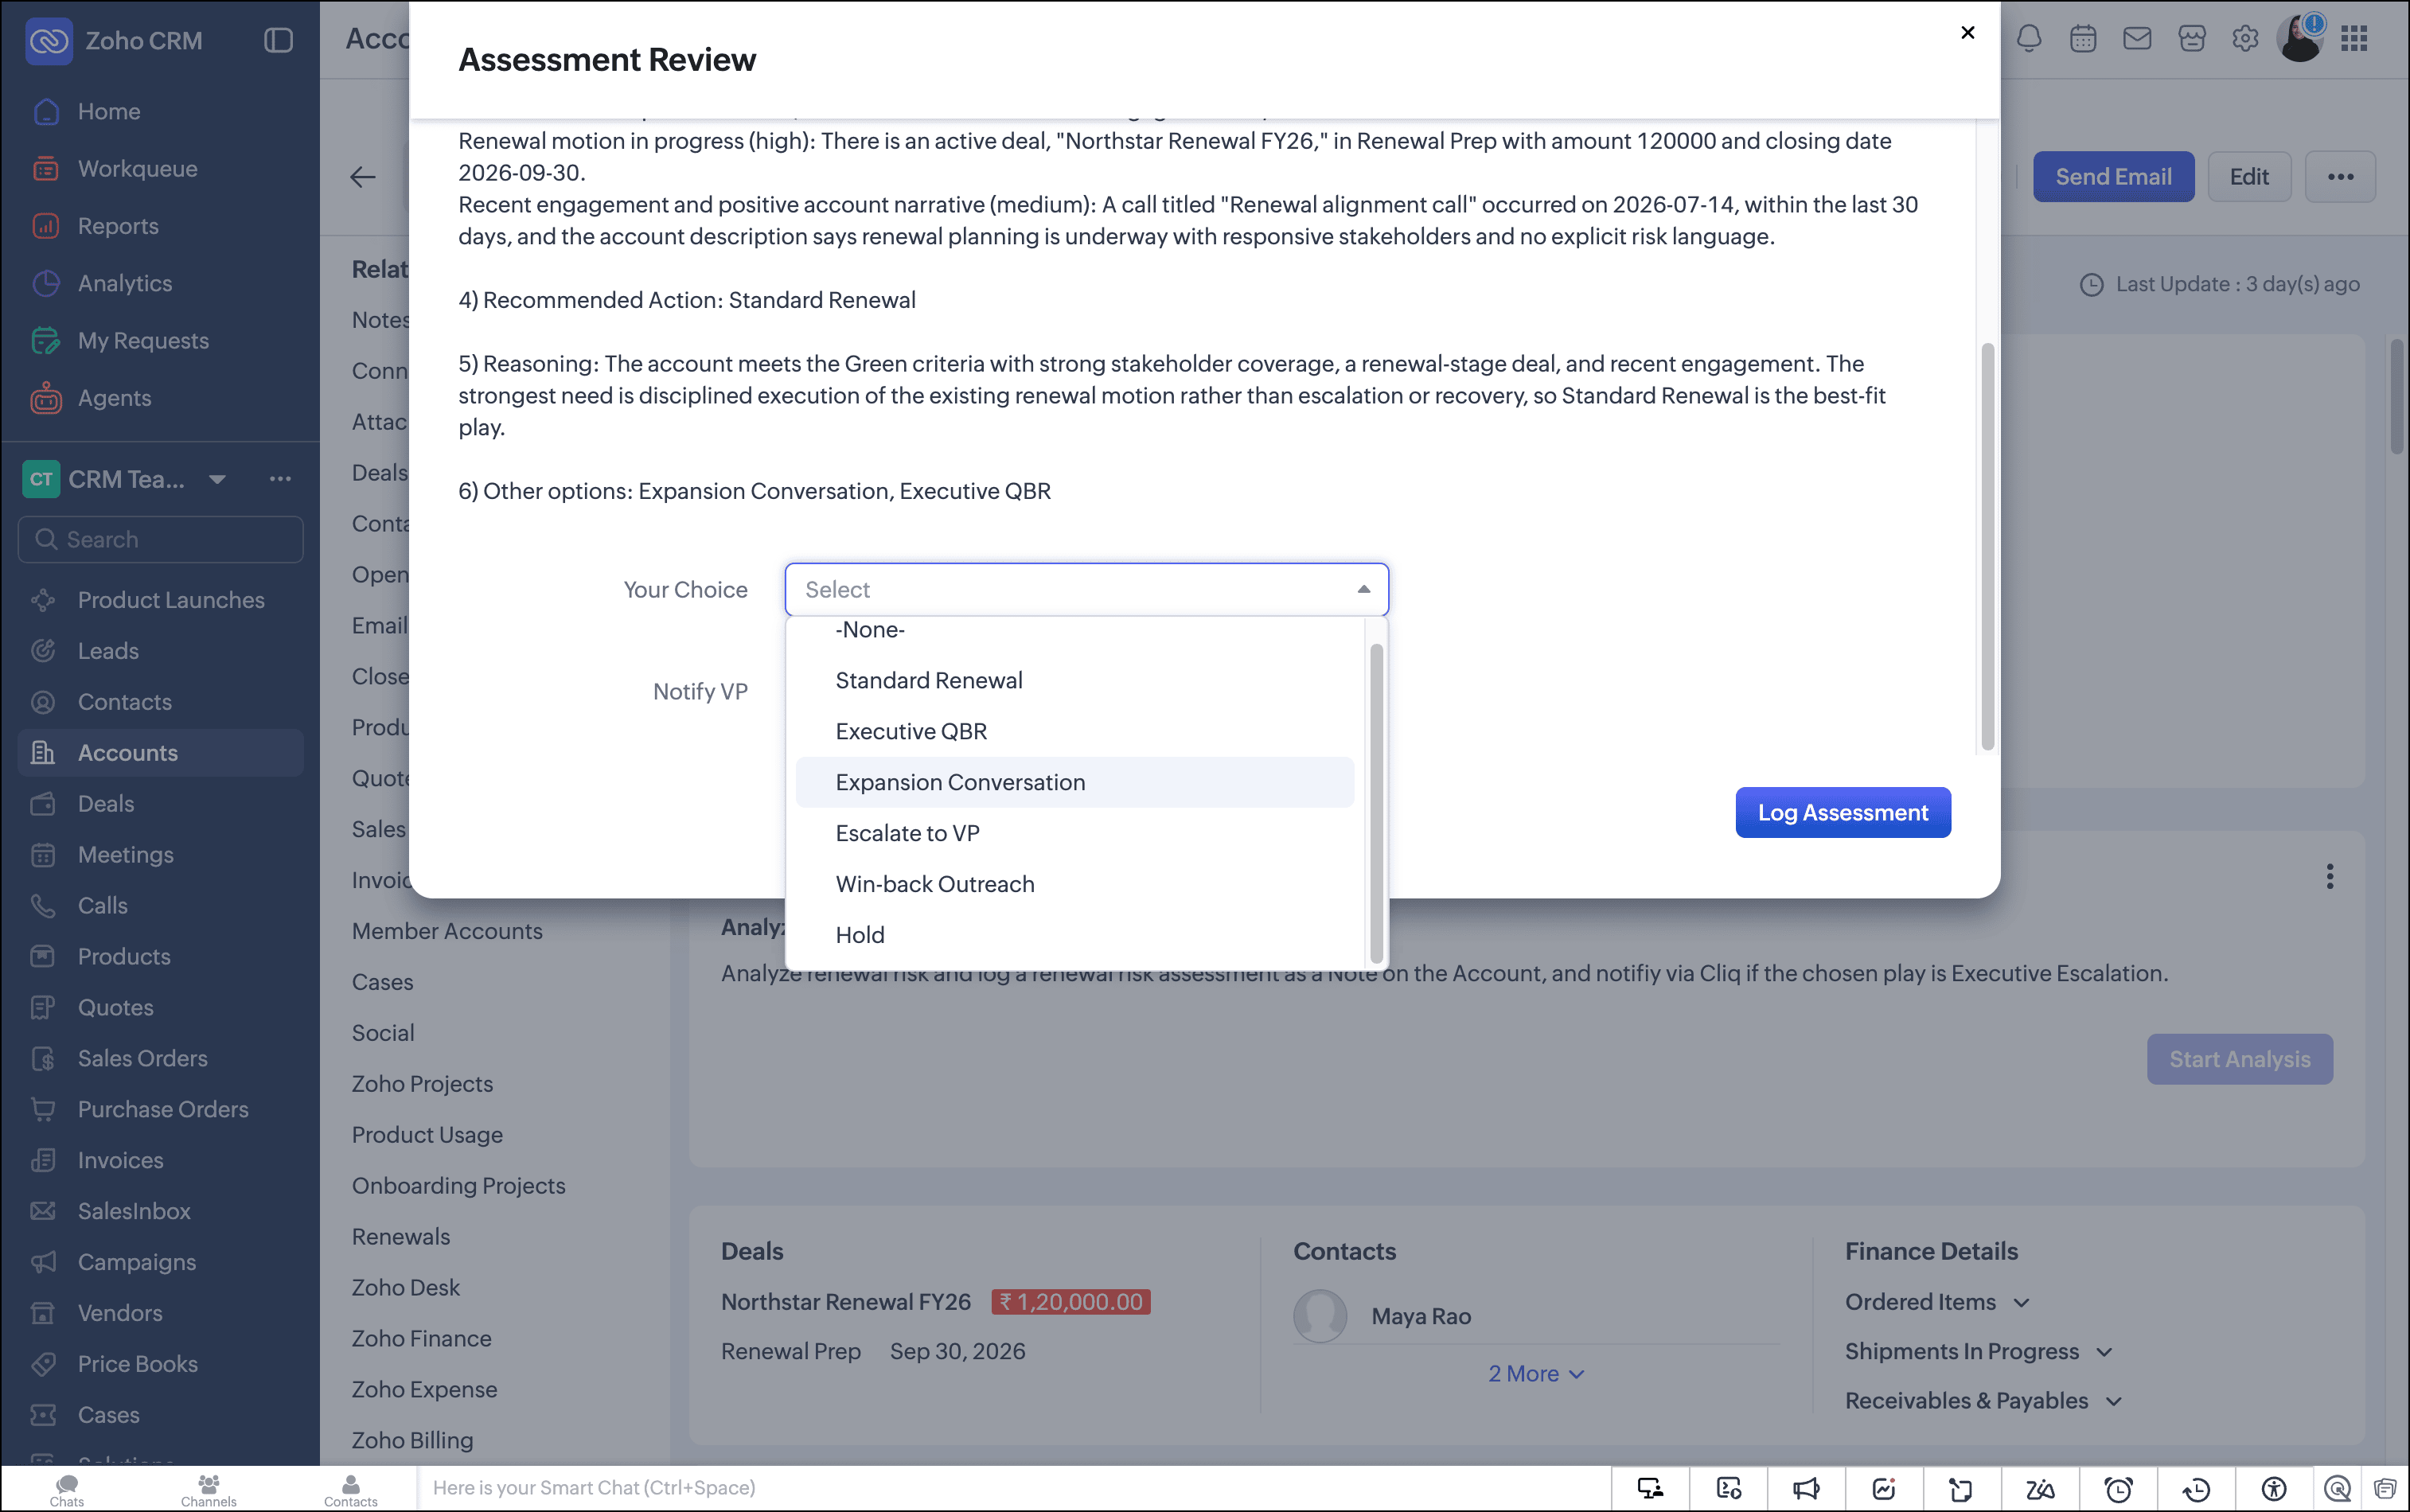Open the Accounts module in the sidebar

click(x=161, y=753)
